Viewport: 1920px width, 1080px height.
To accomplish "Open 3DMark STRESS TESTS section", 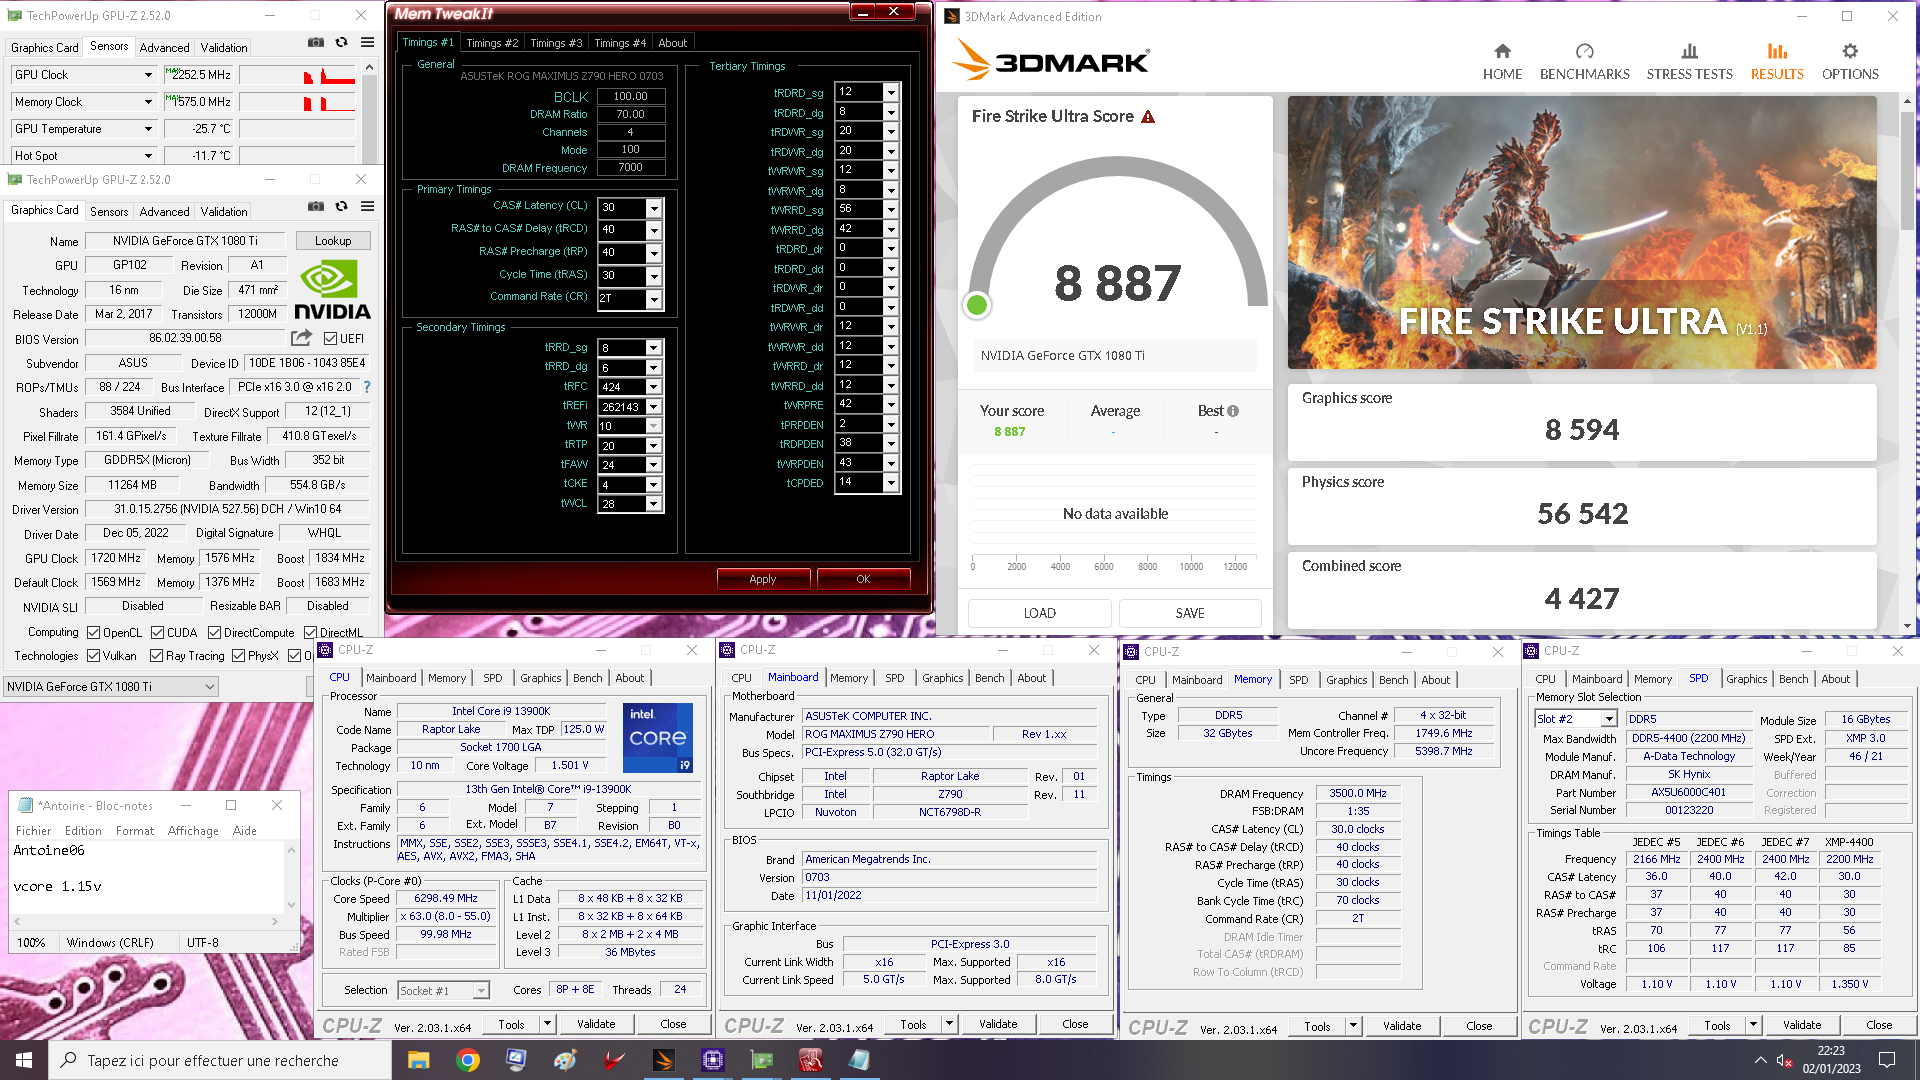I will (x=1689, y=62).
